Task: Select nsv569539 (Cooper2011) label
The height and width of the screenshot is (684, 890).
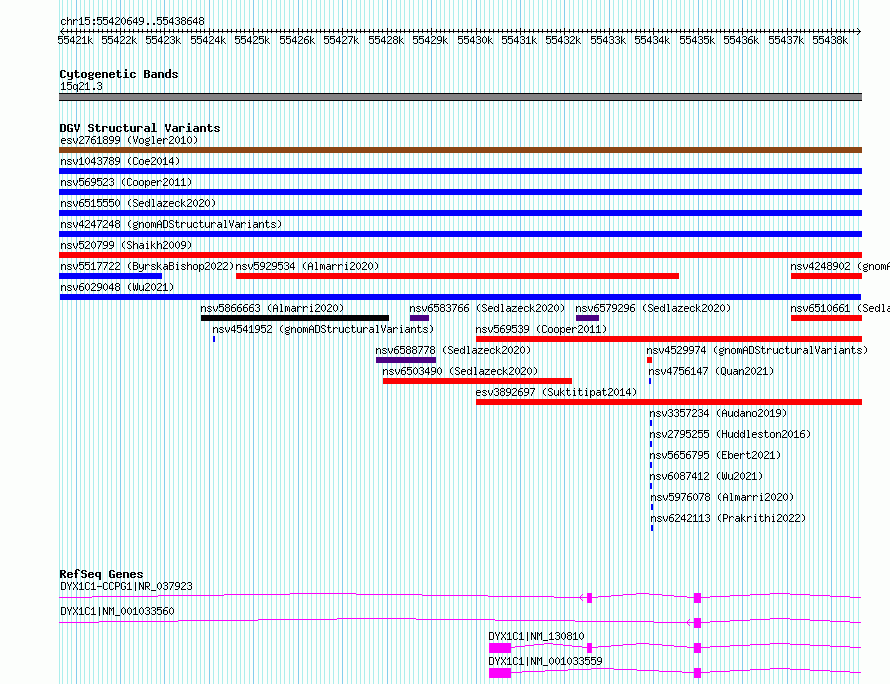Action: click(541, 329)
